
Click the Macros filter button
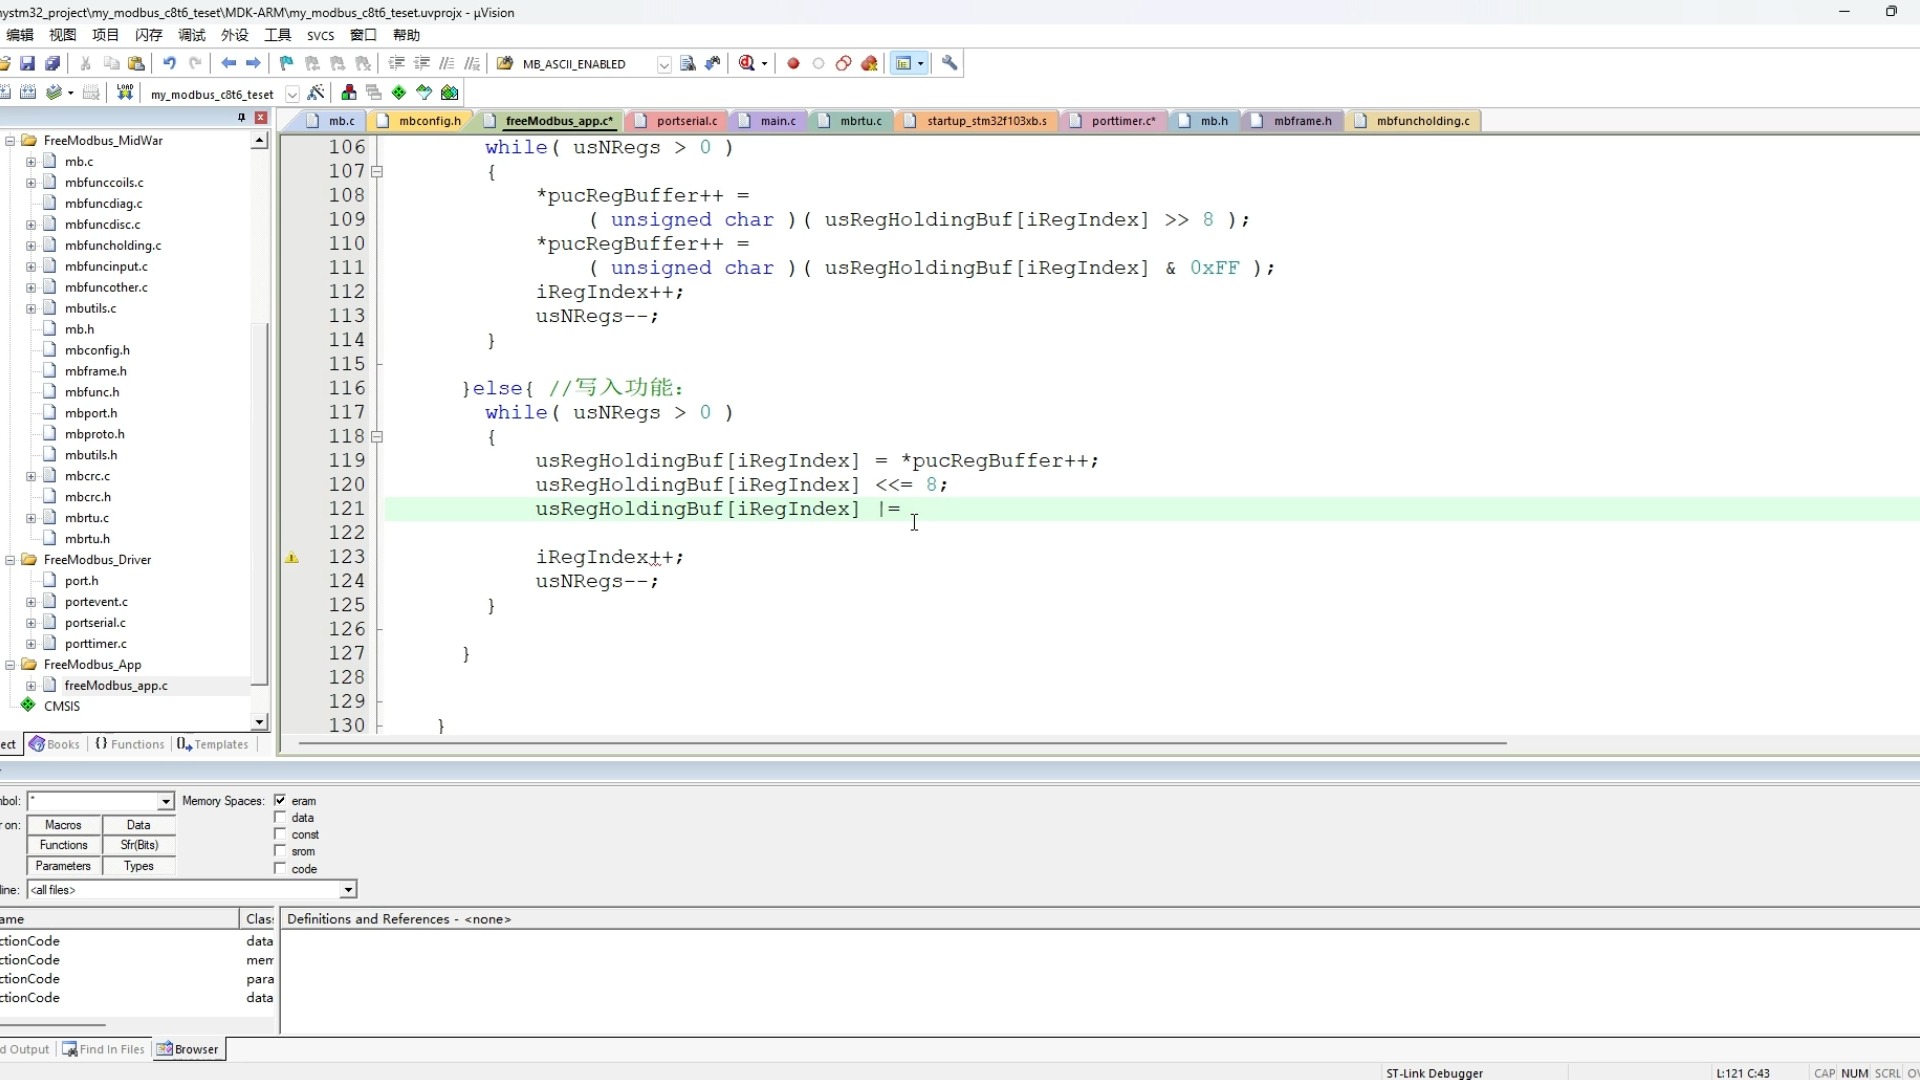(63, 825)
